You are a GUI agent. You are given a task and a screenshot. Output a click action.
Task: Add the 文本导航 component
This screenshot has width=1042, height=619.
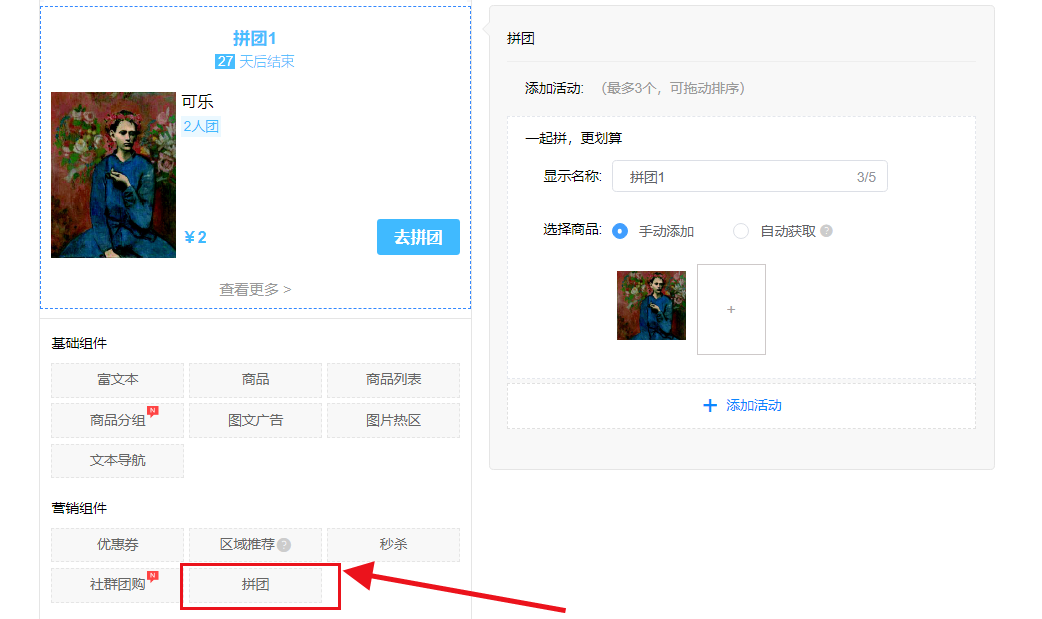point(117,460)
